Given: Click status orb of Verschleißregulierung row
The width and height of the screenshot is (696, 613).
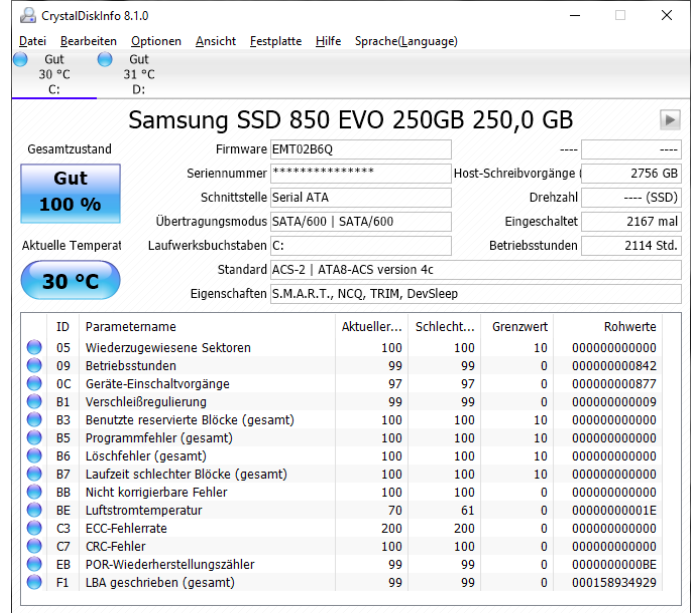Looking at the screenshot, I should point(34,401).
